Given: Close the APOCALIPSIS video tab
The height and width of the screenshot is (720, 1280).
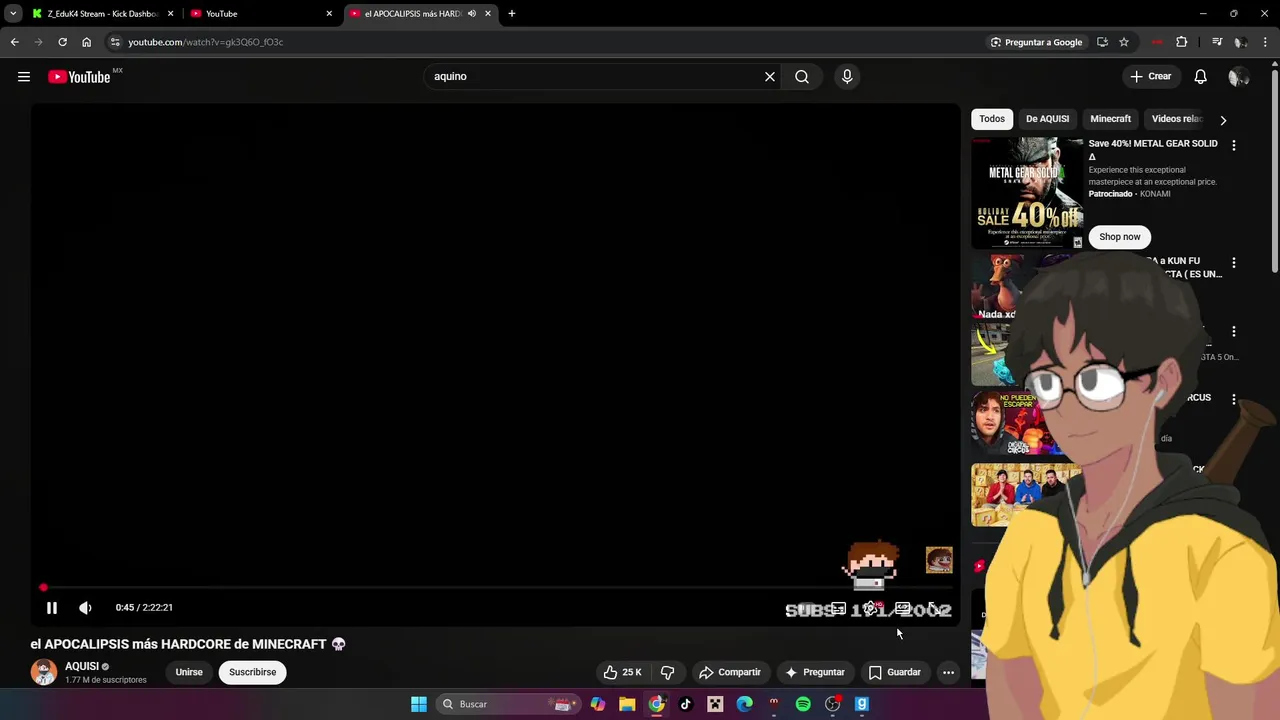Looking at the screenshot, I should (488, 14).
